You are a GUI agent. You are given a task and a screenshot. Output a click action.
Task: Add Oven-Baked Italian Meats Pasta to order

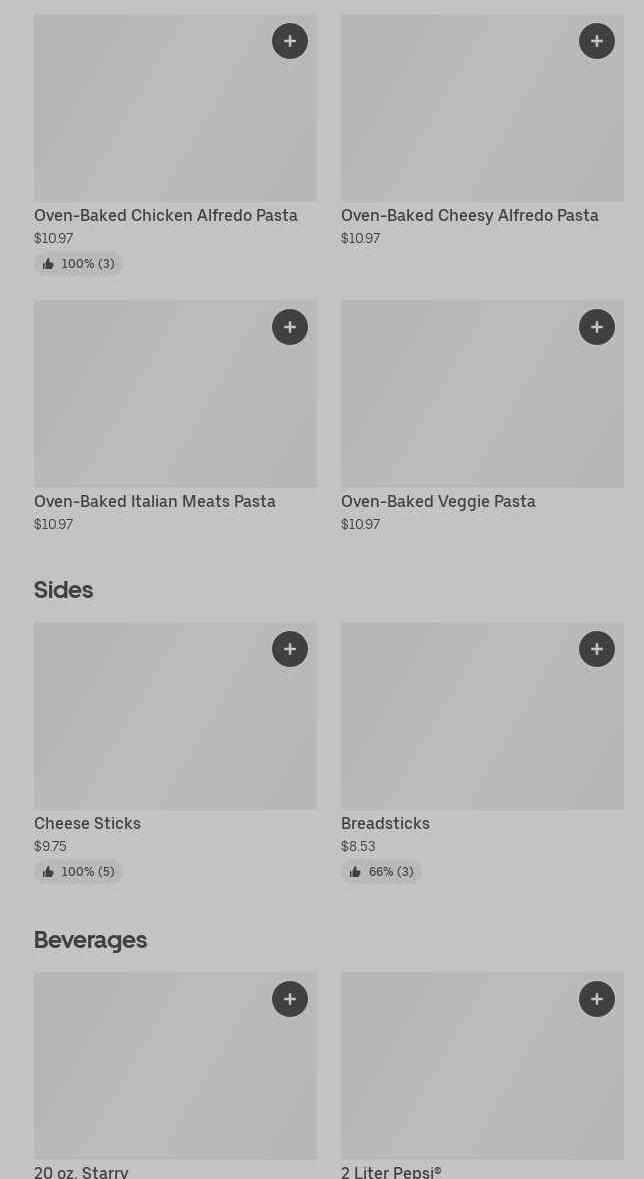click(x=290, y=327)
